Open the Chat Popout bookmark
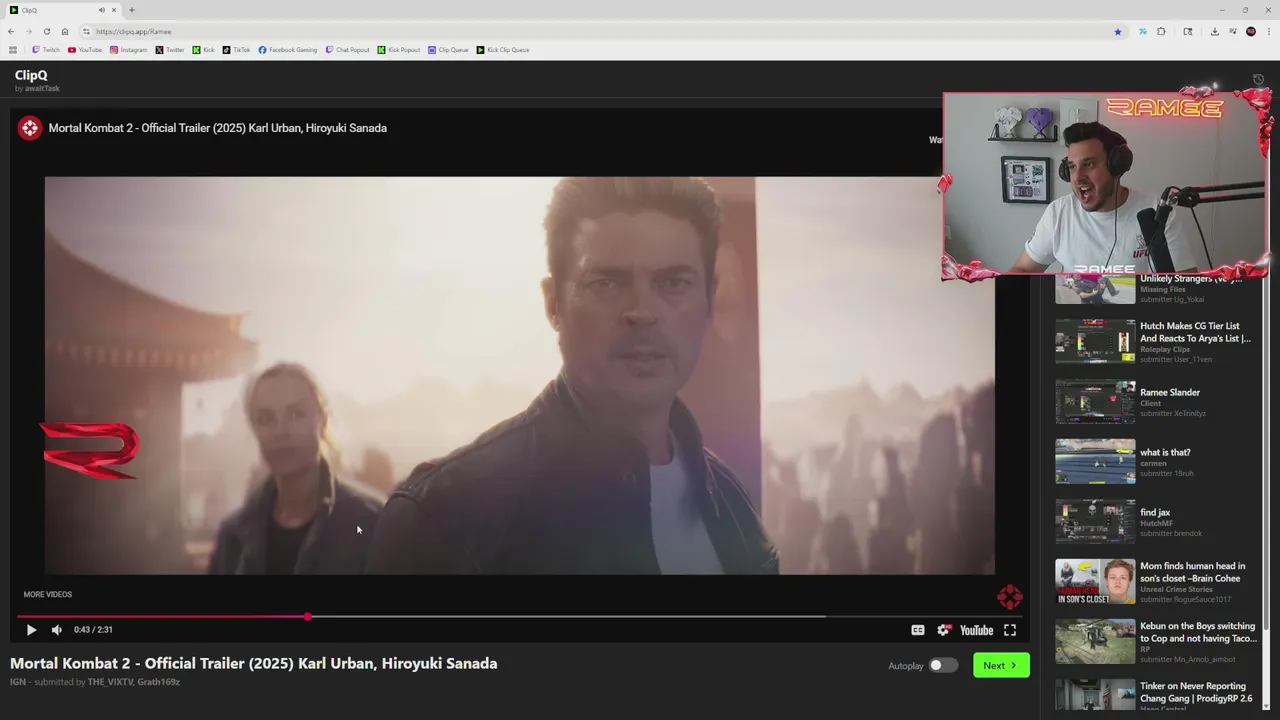This screenshot has width=1280, height=720. [348, 50]
